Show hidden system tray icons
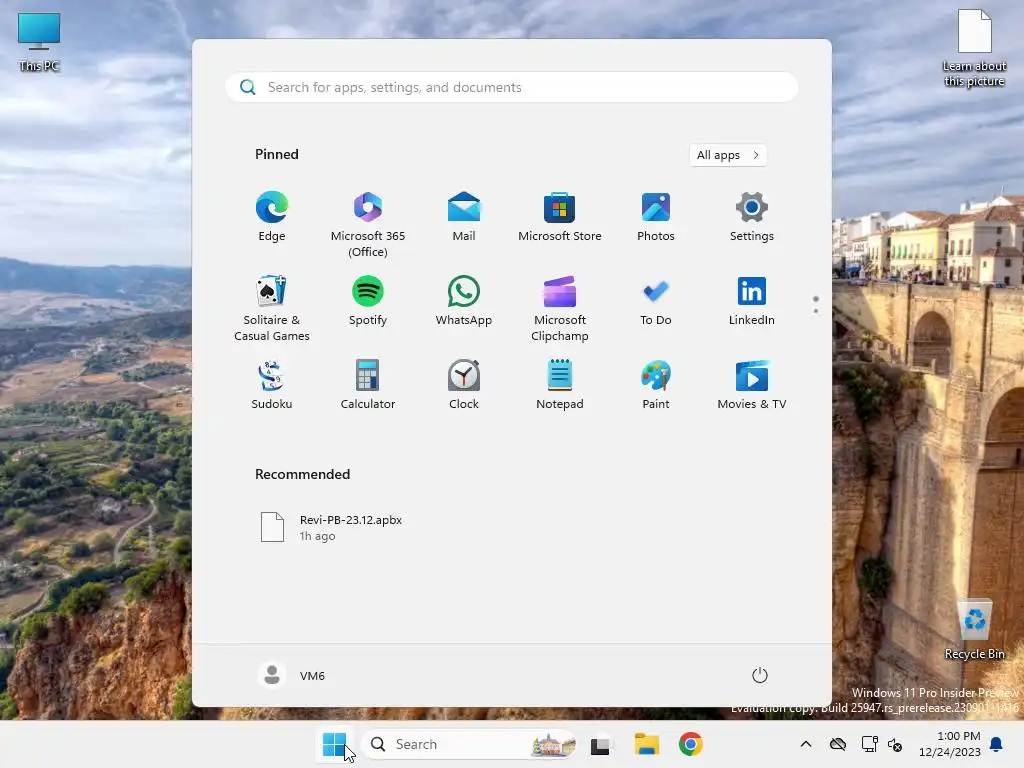Screen dimensions: 1024x768 [806, 744]
